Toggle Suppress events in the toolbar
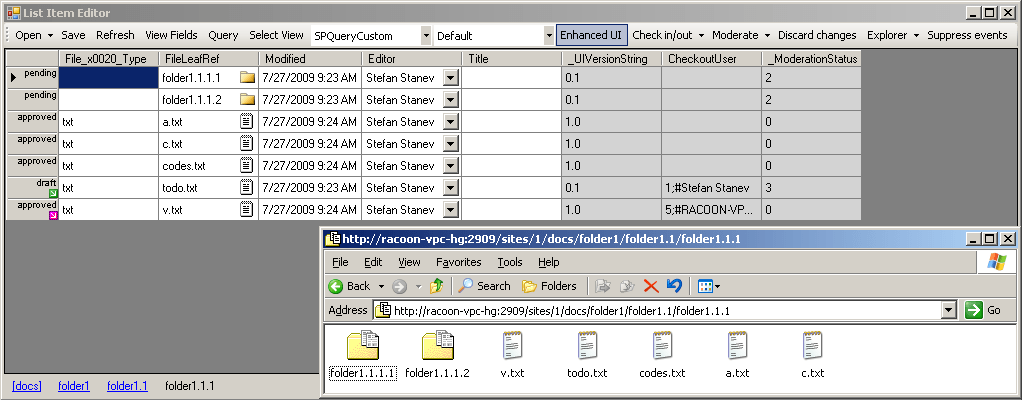Image resolution: width=1022 pixels, height=400 pixels. coord(967,35)
